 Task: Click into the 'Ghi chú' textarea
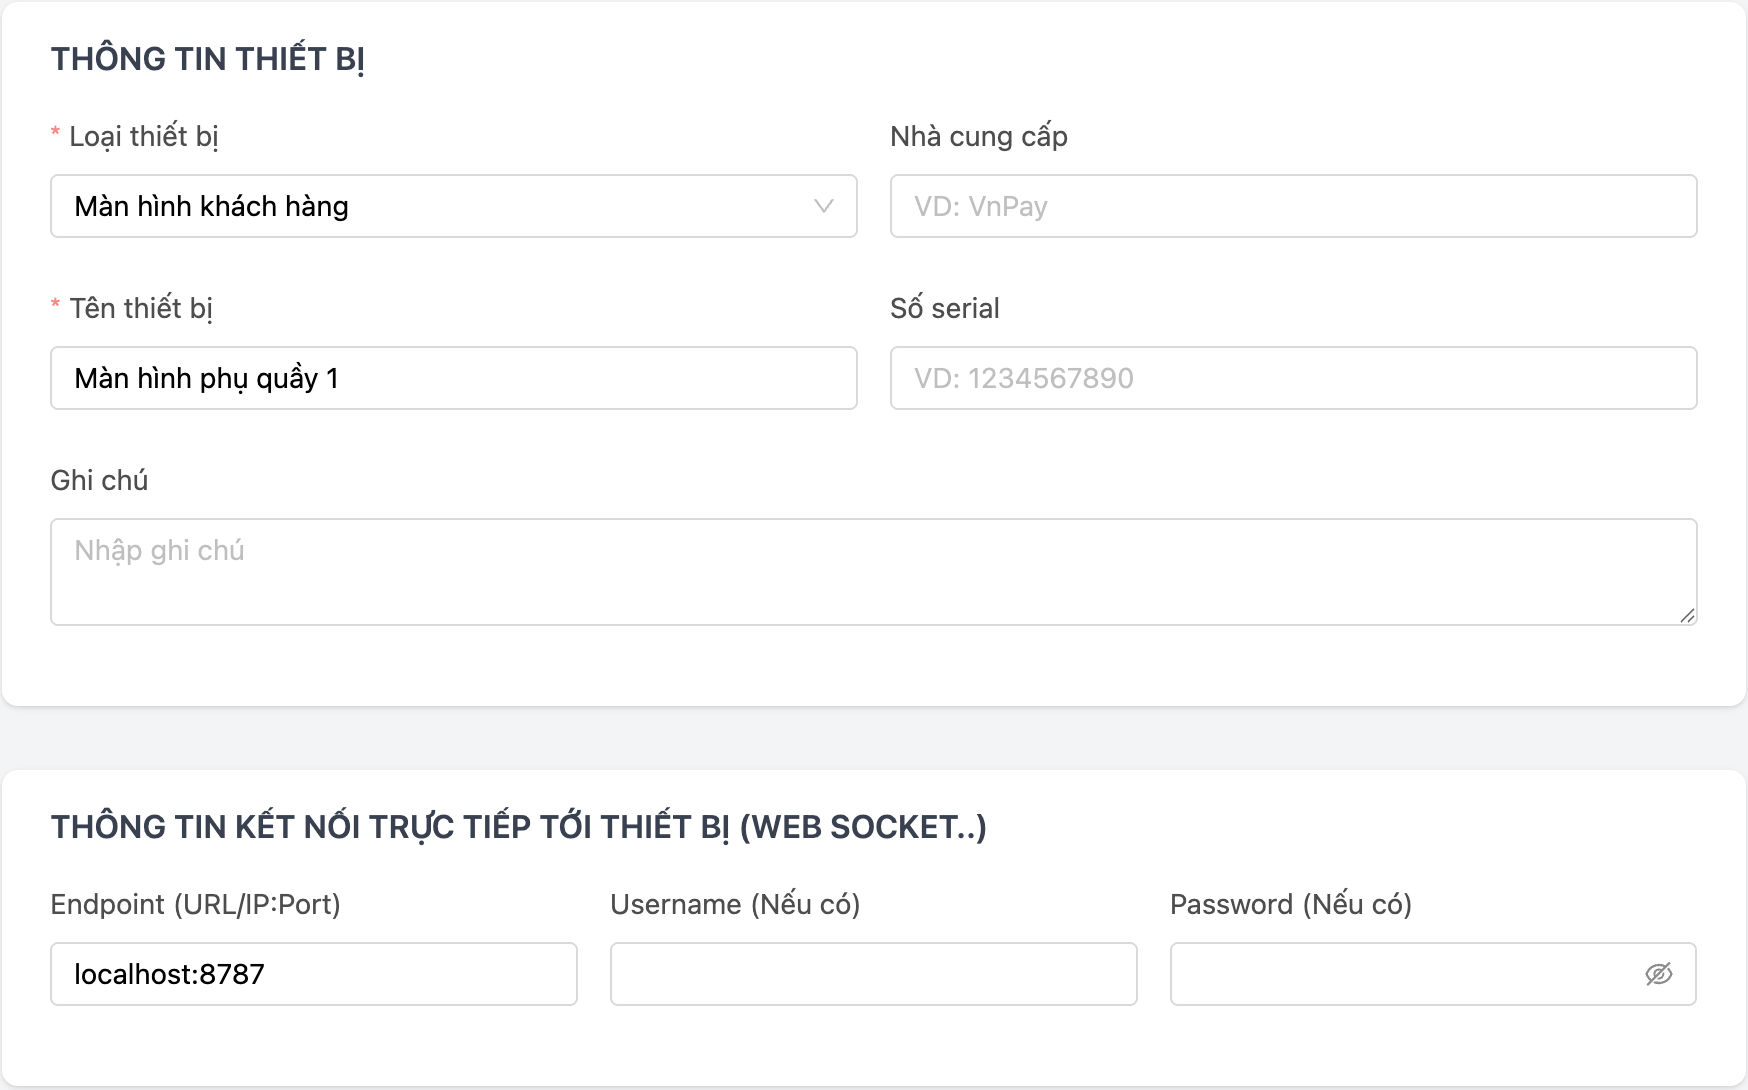[x=872, y=572]
